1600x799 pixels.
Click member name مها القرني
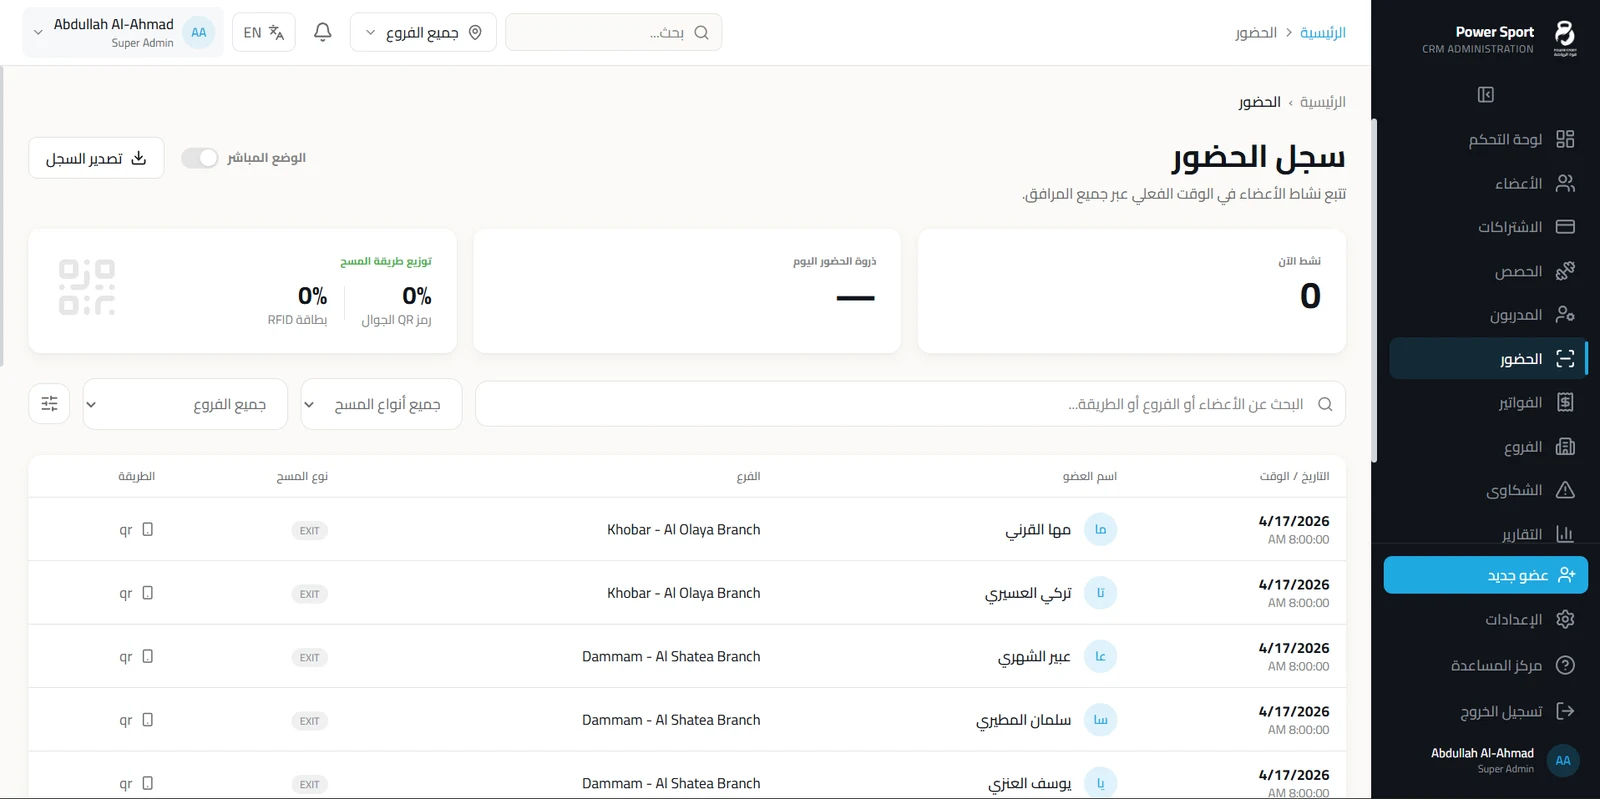(1038, 530)
